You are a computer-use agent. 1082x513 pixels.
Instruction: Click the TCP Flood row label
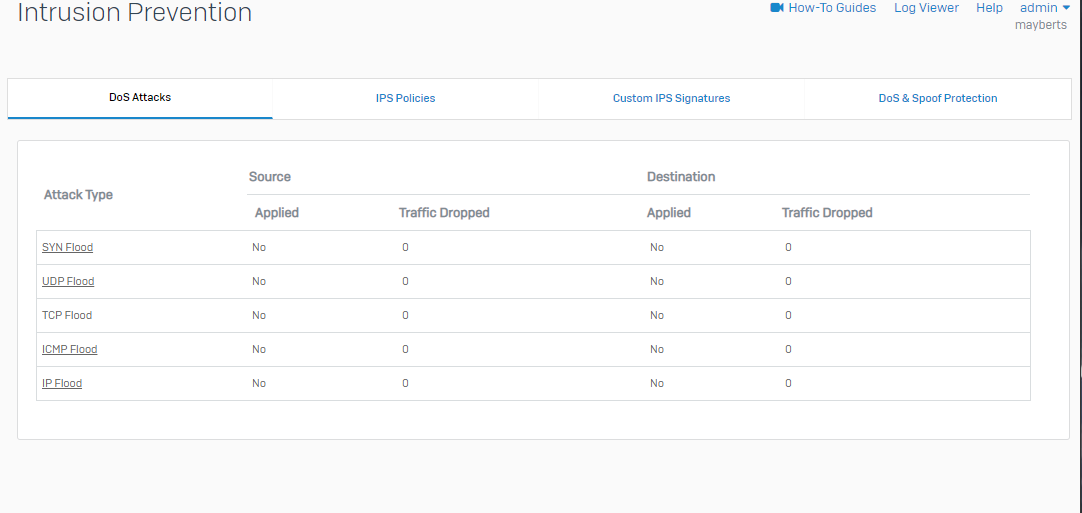point(67,315)
